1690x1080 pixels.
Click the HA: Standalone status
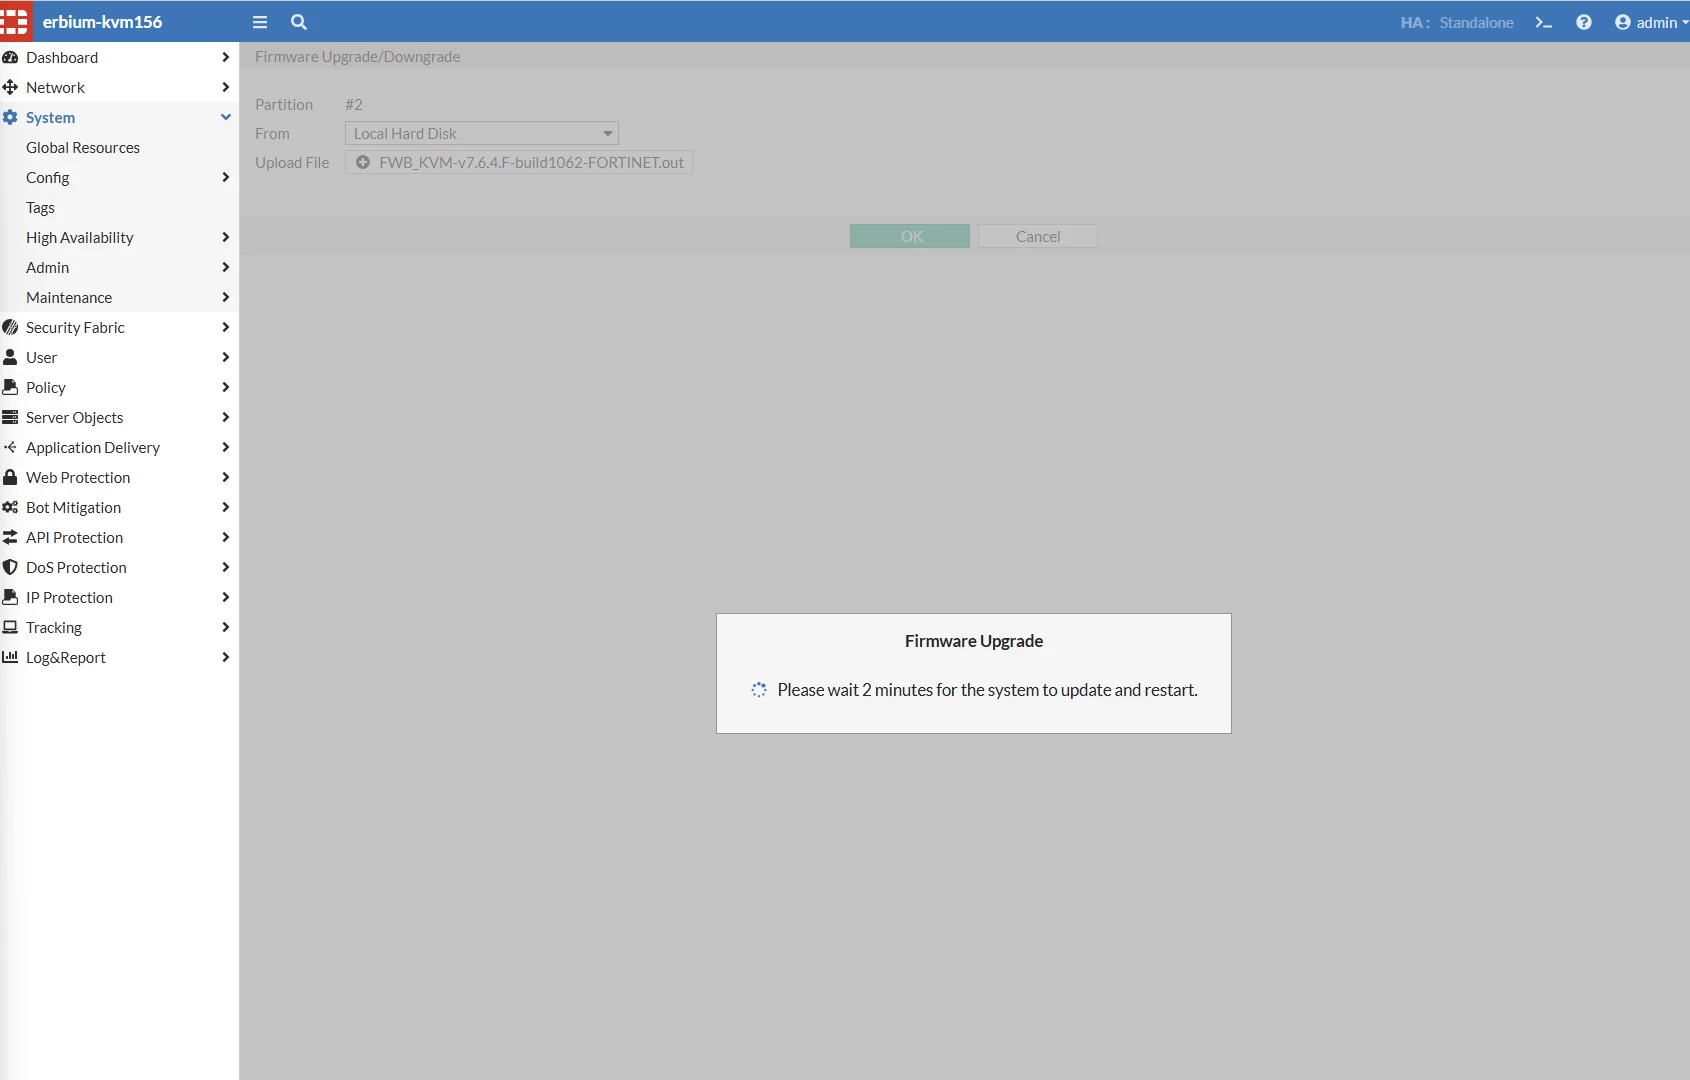coord(1457,22)
